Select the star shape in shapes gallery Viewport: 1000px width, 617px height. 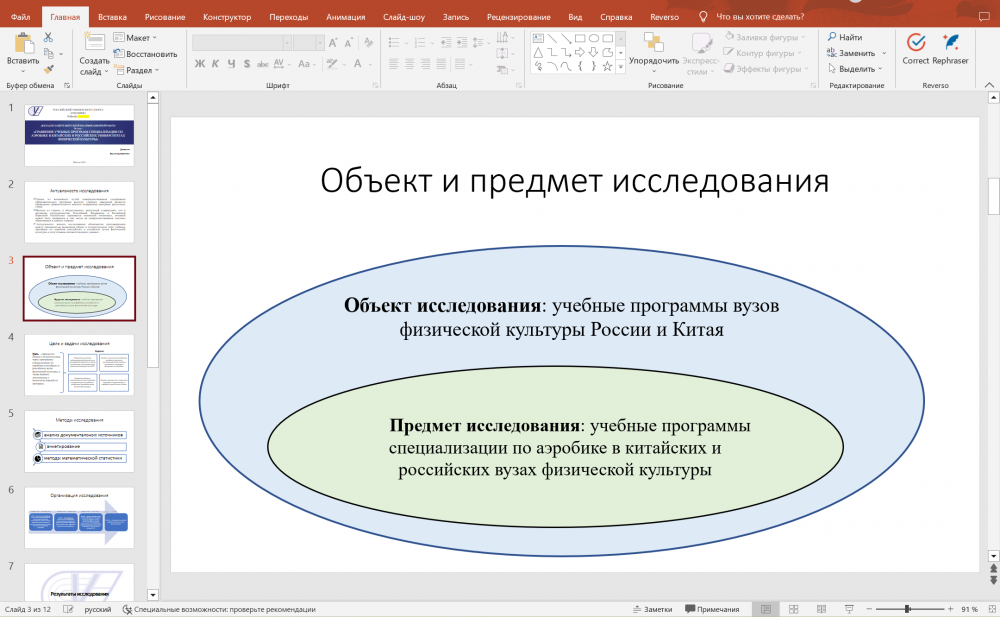(607, 66)
